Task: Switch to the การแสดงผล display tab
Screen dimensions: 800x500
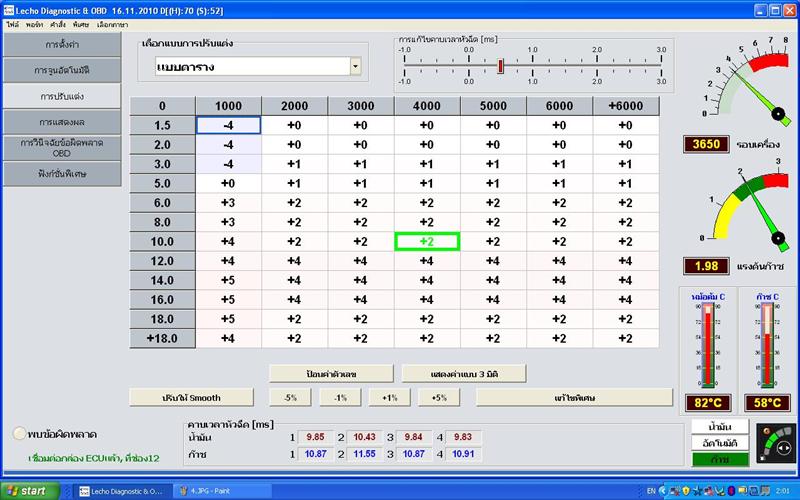Action: (62, 122)
